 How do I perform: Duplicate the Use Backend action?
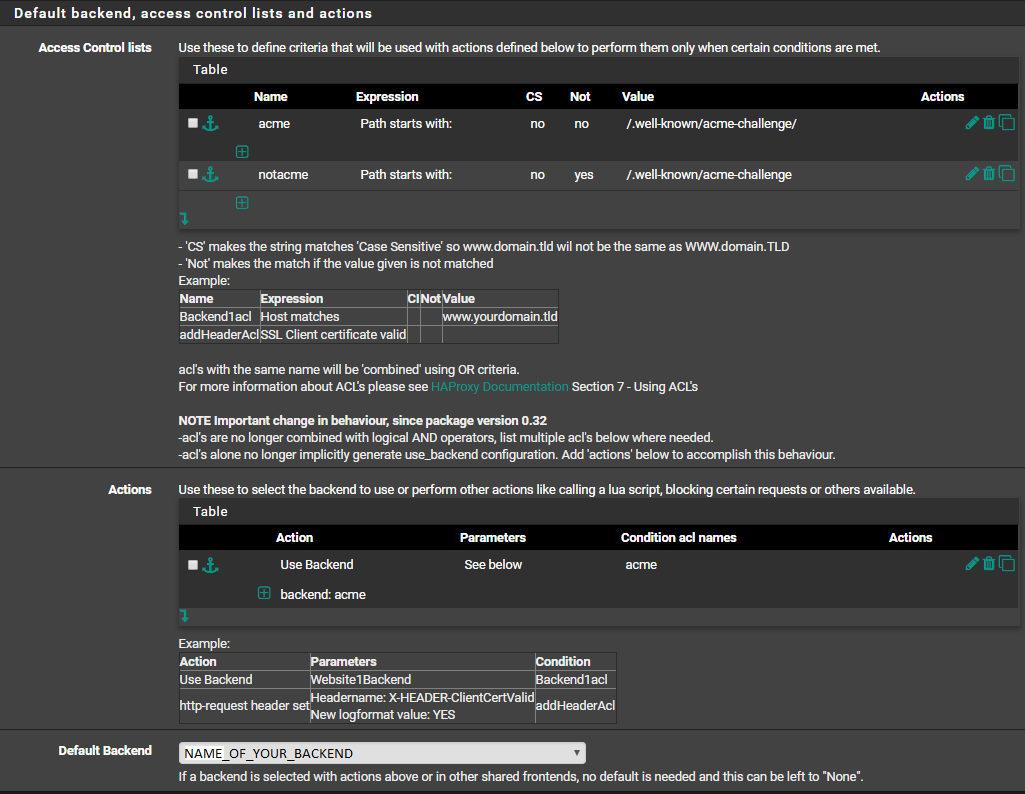pos(1006,564)
